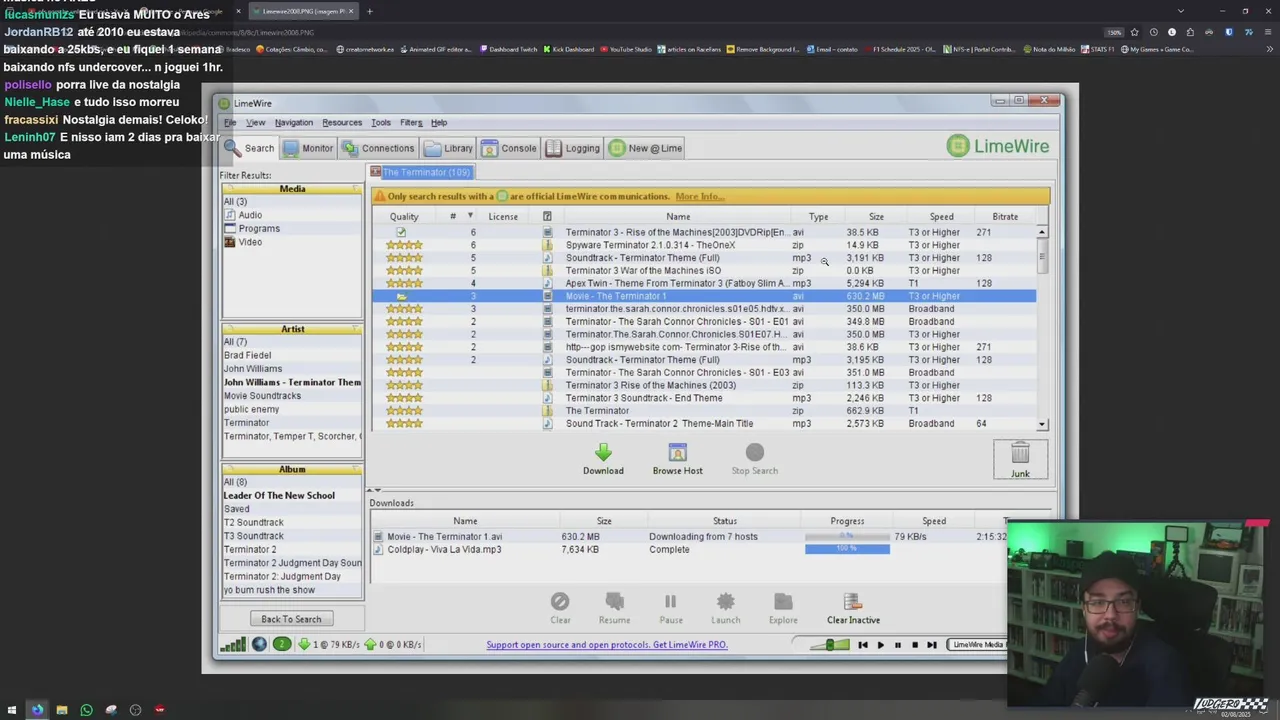The width and height of the screenshot is (1280, 720).
Task: Open the Resources menu
Action: point(342,122)
